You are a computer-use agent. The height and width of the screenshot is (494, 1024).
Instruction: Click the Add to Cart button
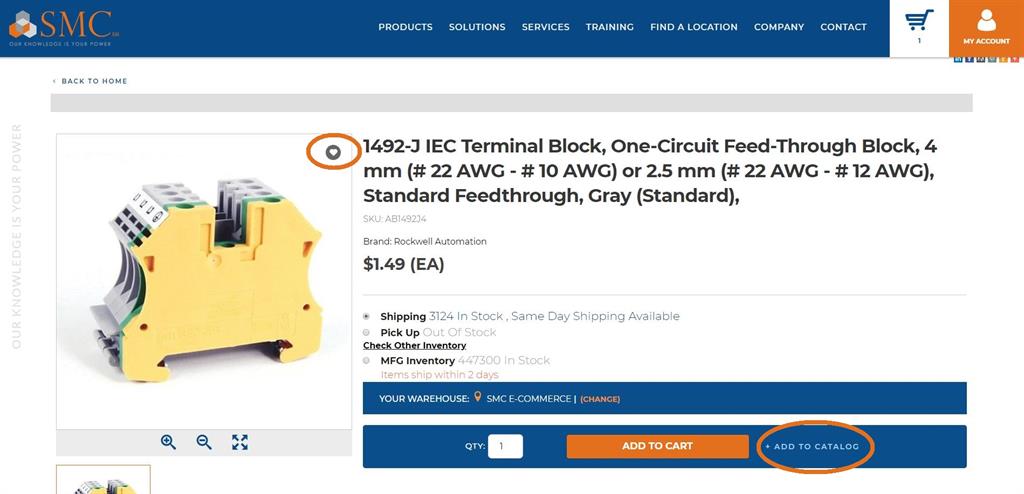(657, 446)
